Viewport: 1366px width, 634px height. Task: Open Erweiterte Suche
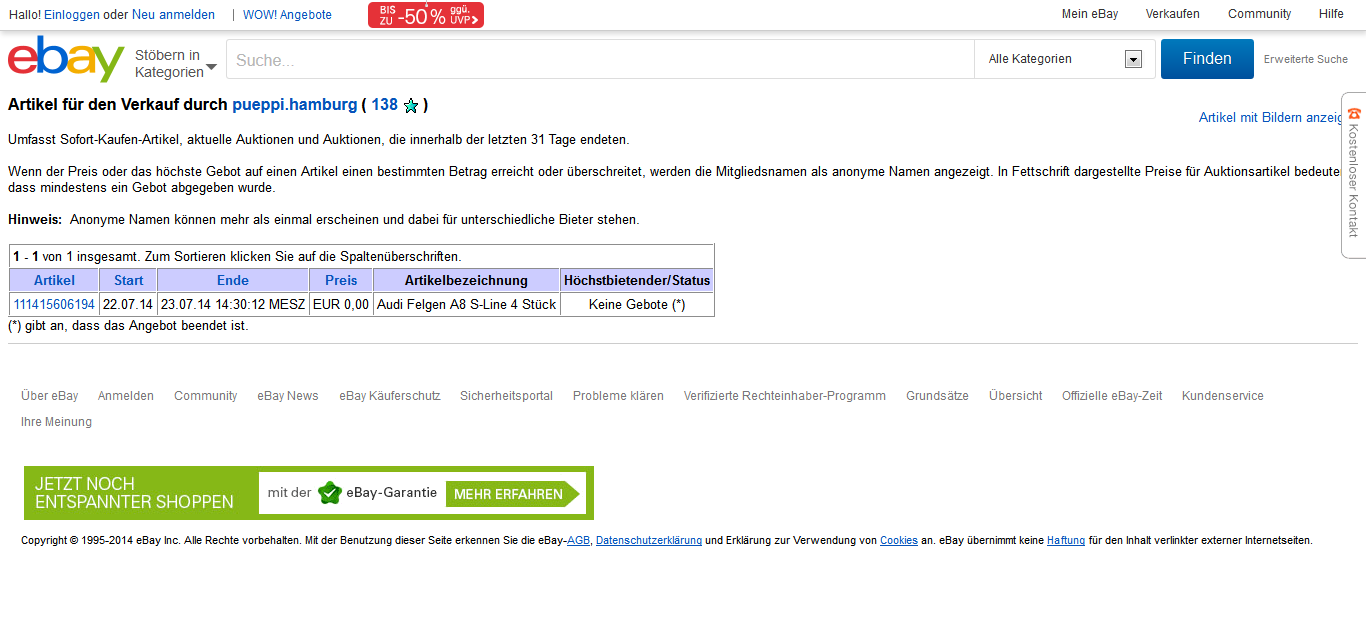click(1306, 59)
